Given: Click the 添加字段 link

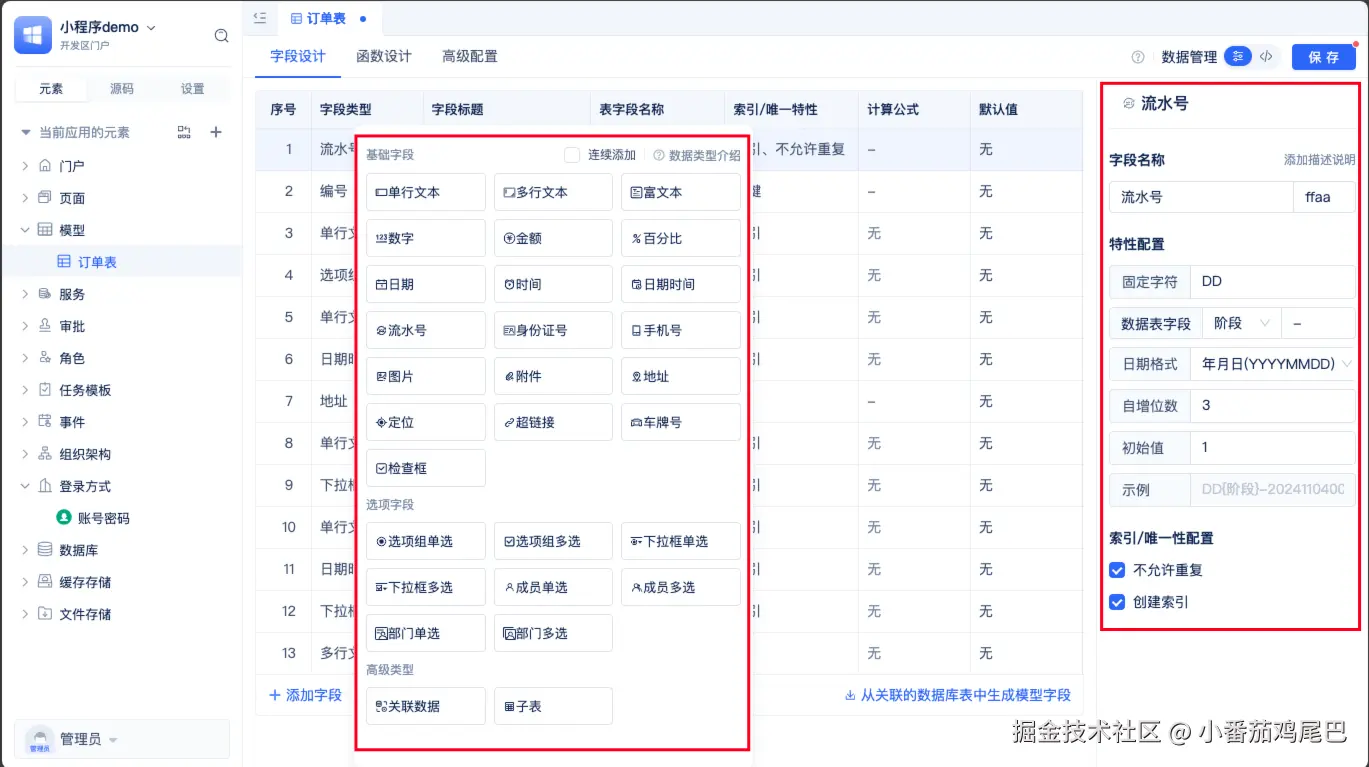Looking at the screenshot, I should [x=306, y=694].
